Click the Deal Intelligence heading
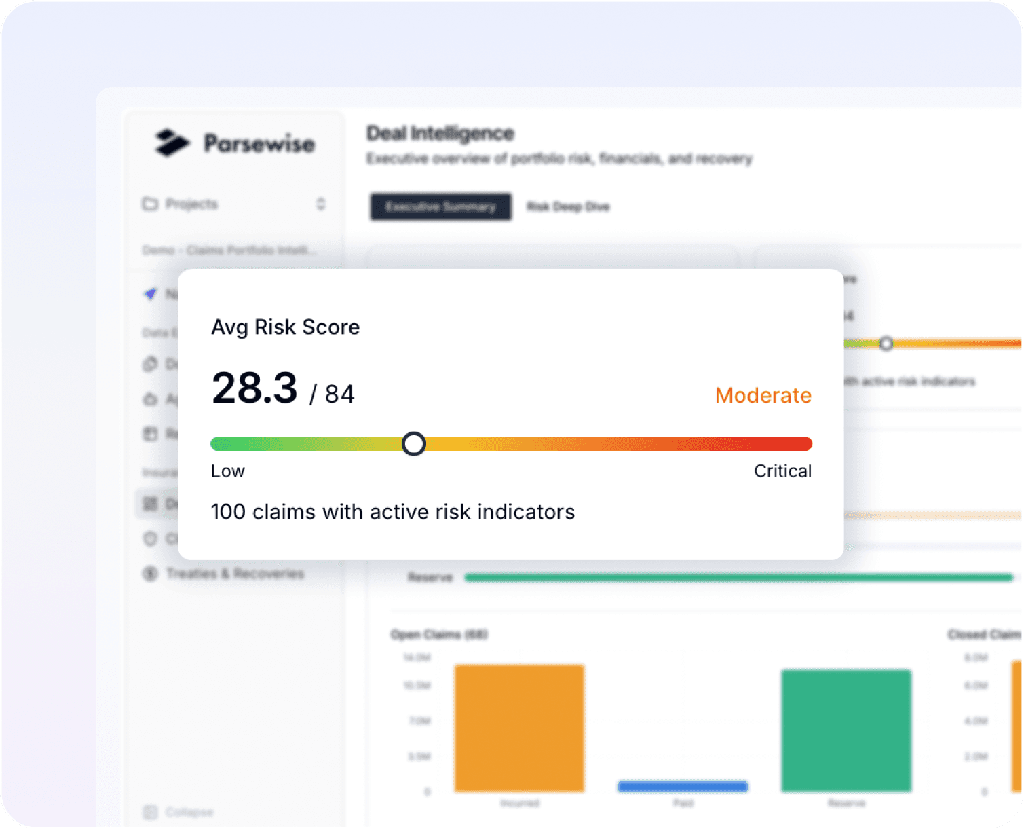The width and height of the screenshot is (1024, 829). (x=440, y=133)
